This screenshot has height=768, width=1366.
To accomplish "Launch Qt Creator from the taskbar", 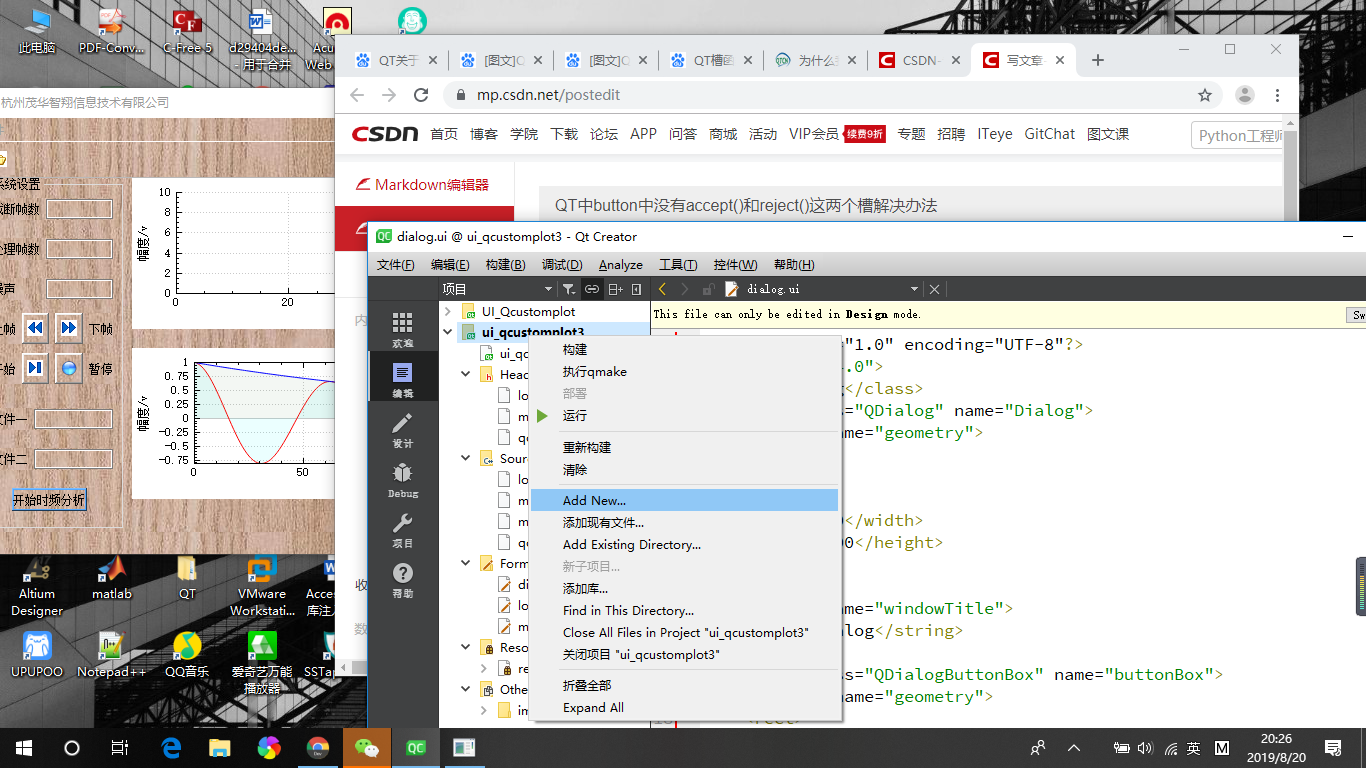I will [416, 748].
